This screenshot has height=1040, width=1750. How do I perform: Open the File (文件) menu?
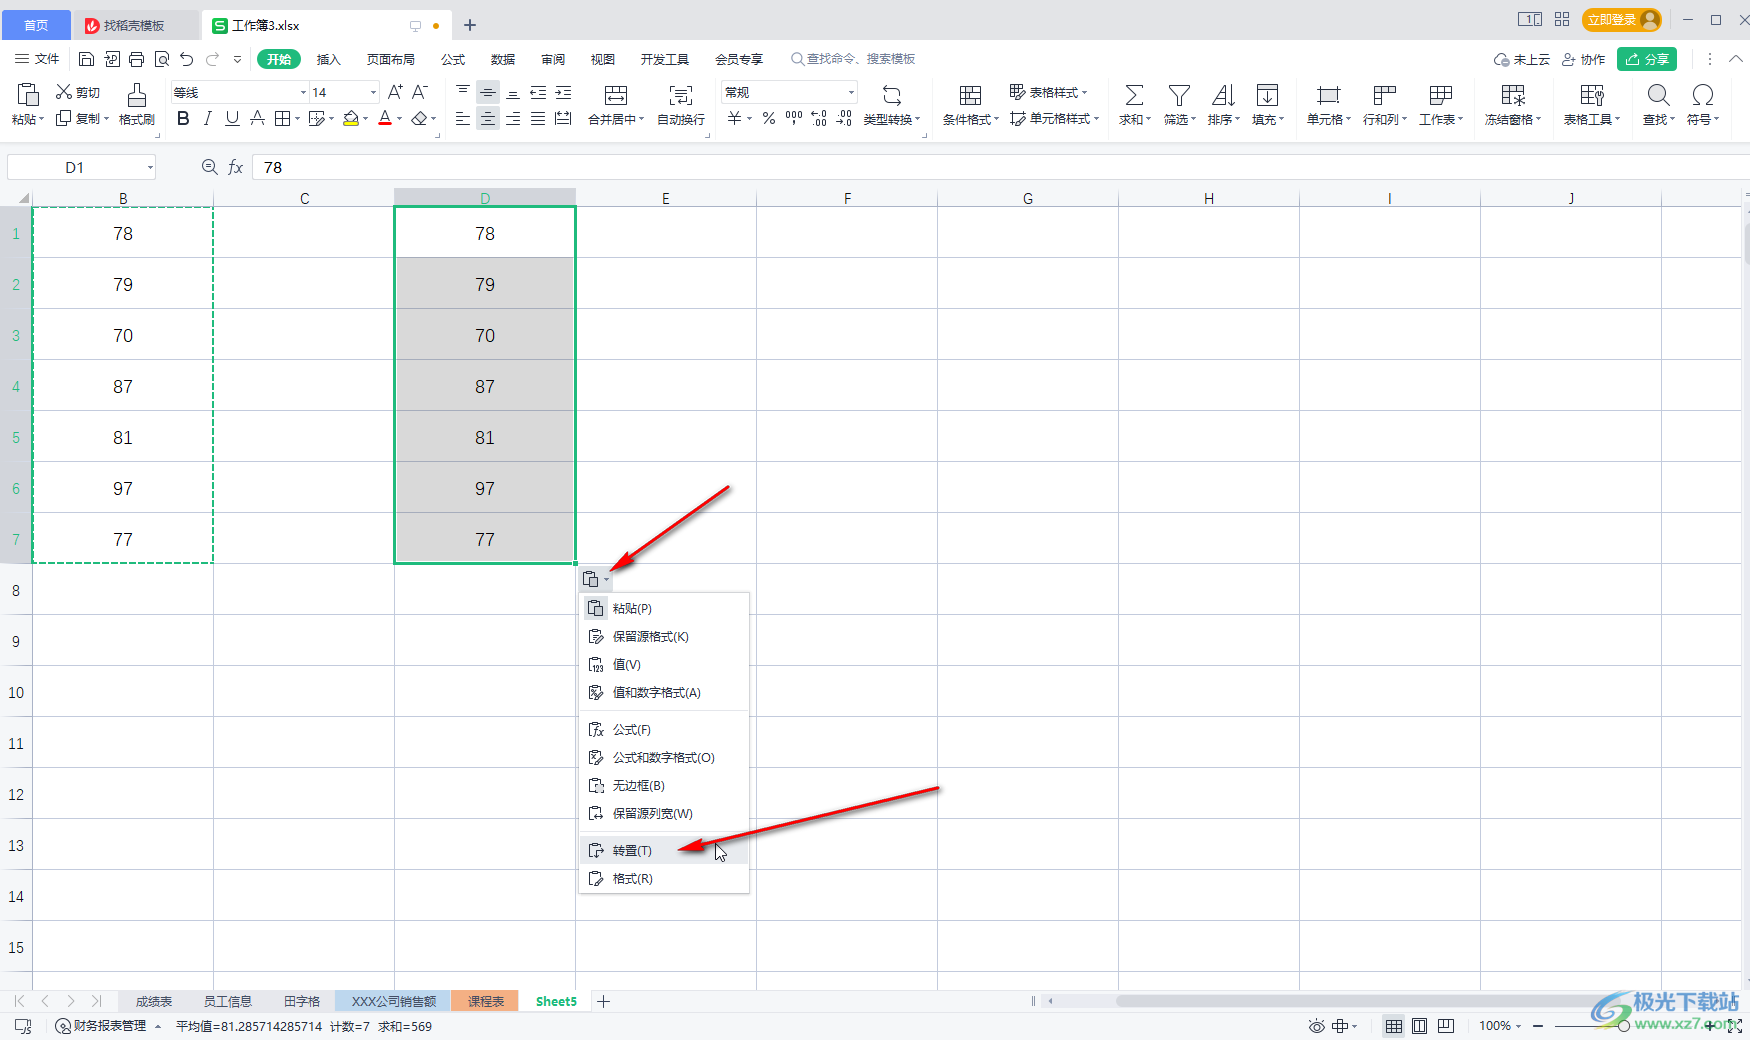[x=38, y=59]
